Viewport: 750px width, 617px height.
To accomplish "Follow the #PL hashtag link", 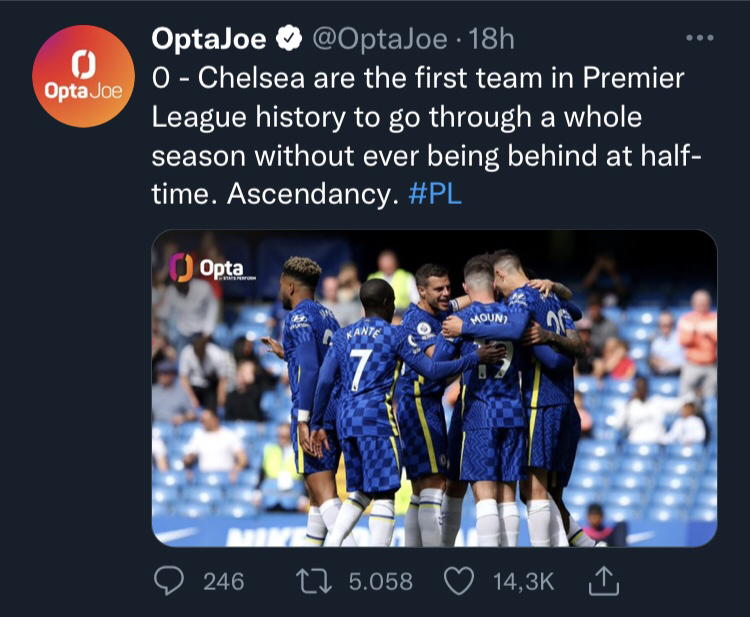I will [x=435, y=194].
